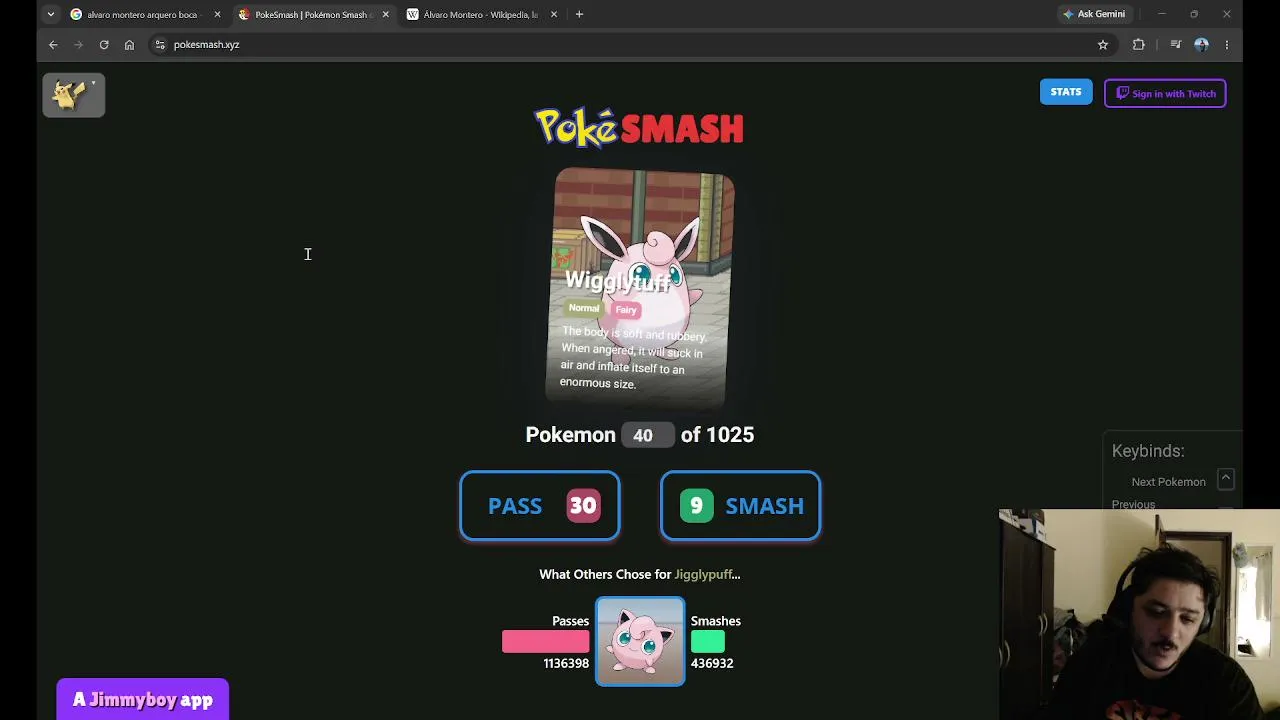Click the PokéSMASH logo
The image size is (1280, 720).
click(639, 127)
